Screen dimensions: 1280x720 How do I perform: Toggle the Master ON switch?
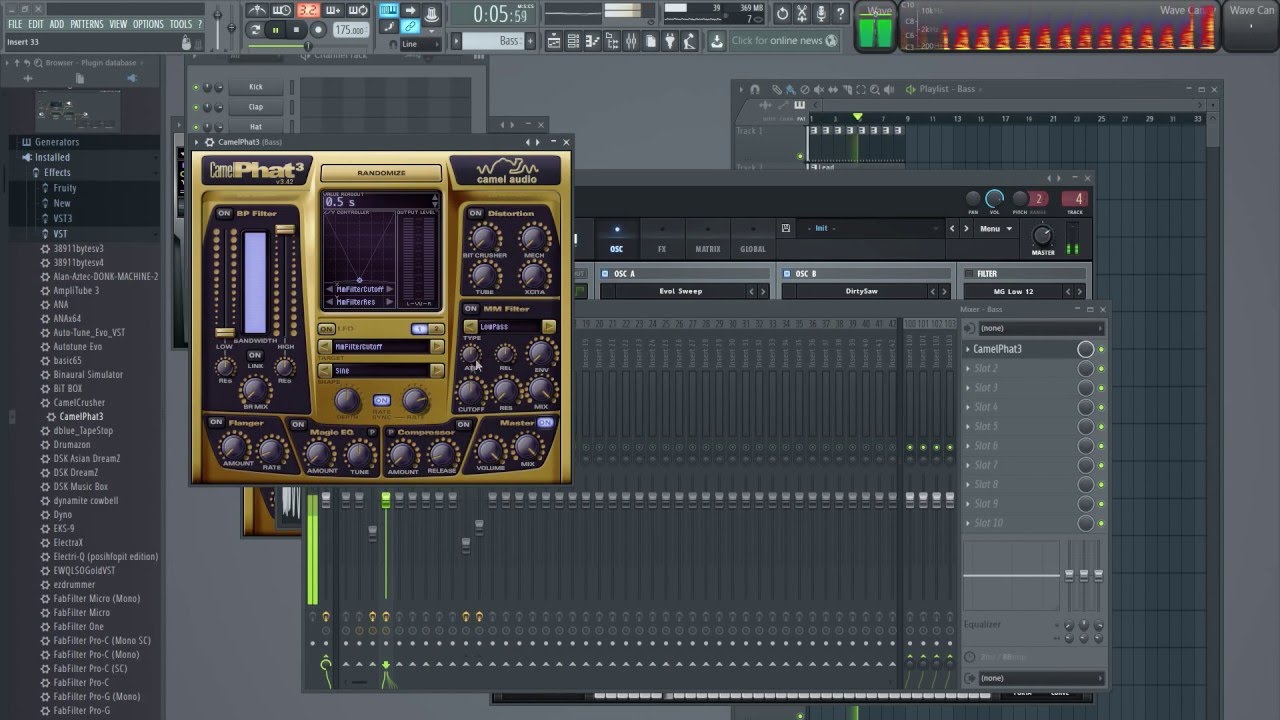[545, 423]
